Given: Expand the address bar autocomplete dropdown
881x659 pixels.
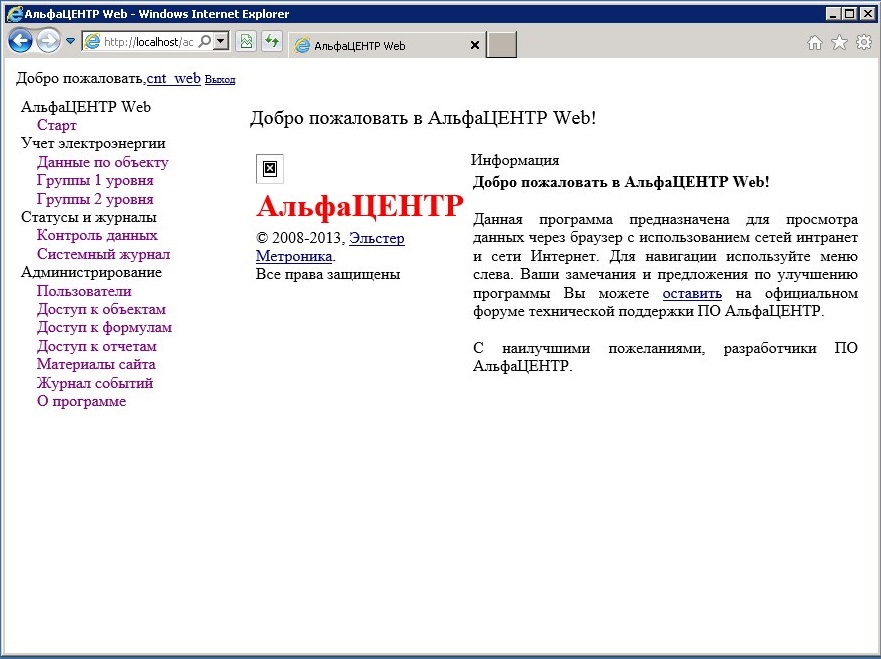Looking at the screenshot, I should pos(221,41).
